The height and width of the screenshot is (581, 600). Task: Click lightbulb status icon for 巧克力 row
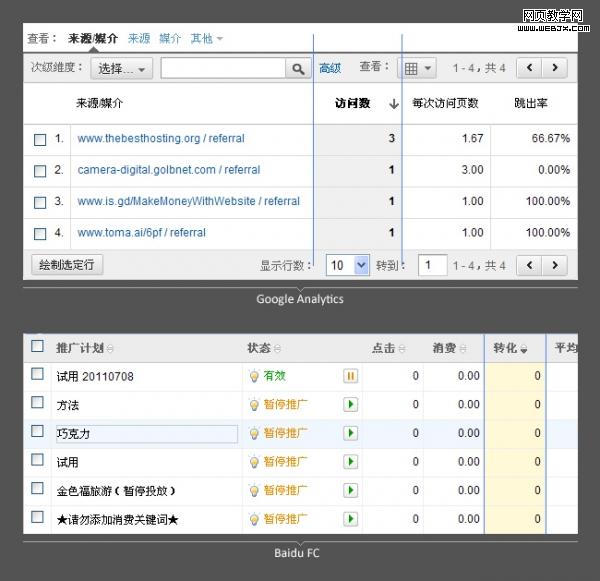tap(254, 434)
